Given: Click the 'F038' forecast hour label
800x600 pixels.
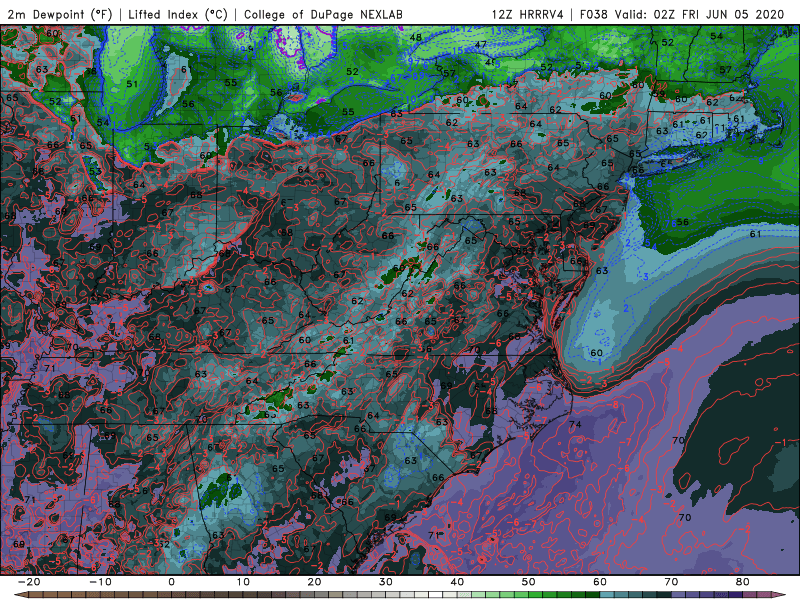Looking at the screenshot, I should tap(593, 14).
